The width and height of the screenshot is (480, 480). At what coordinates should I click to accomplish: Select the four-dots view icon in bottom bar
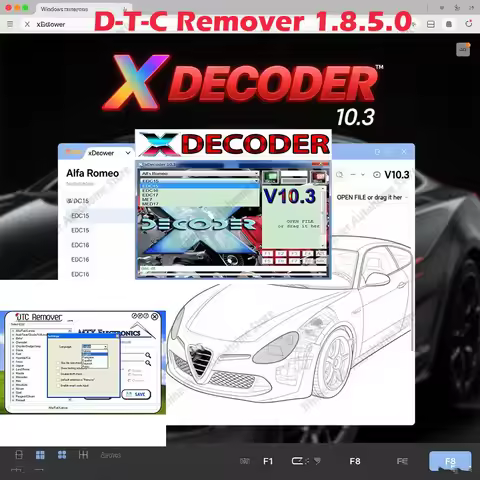(x=62, y=455)
